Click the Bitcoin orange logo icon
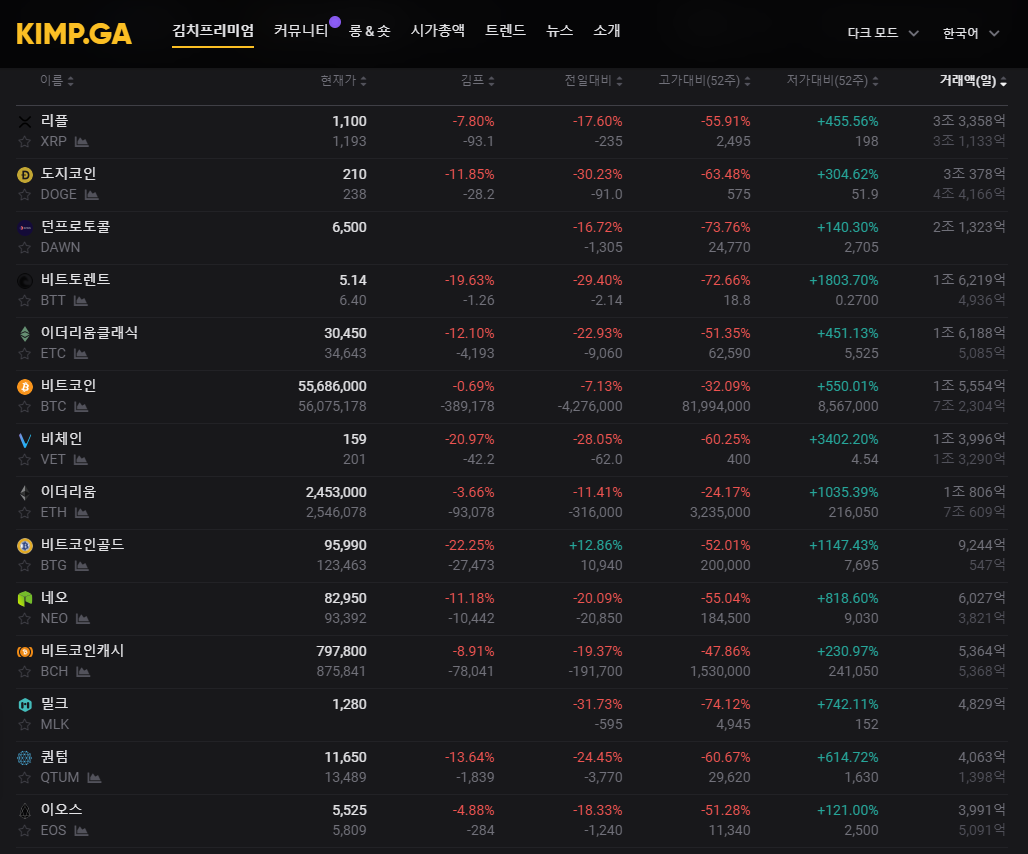 click(25, 387)
